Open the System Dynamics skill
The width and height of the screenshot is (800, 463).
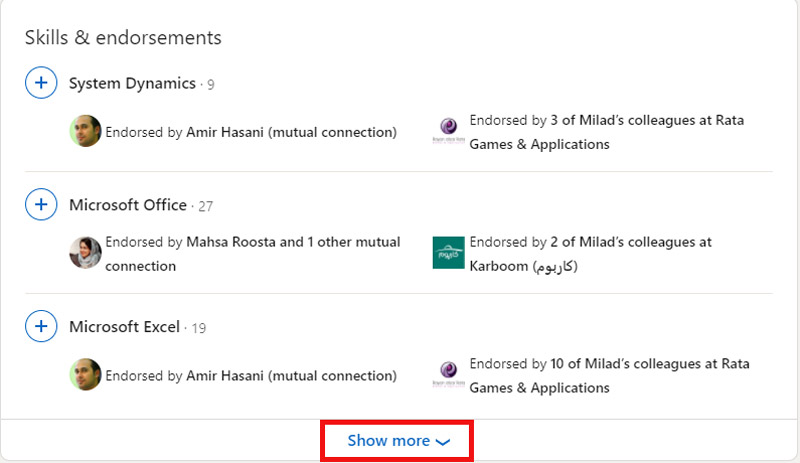[x=132, y=83]
